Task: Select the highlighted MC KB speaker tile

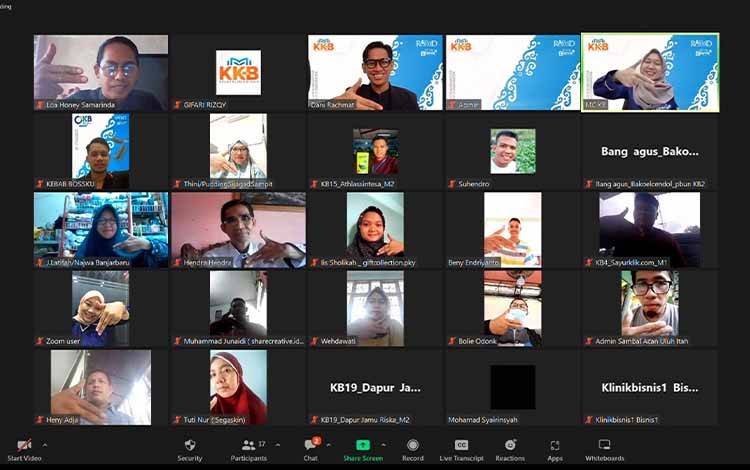Action: tap(650, 73)
